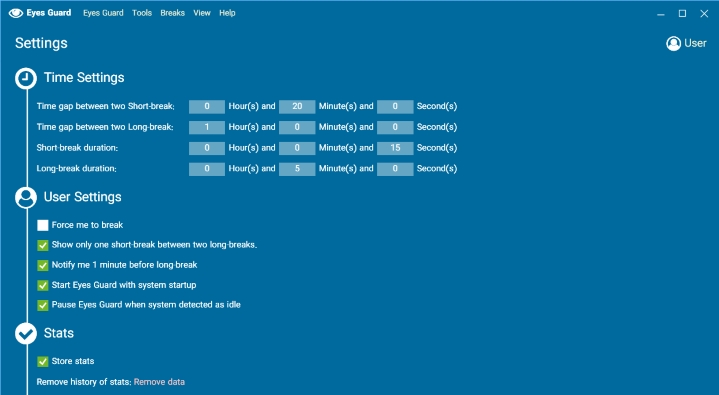Viewport: 719px width, 395px height.
Task: Click the Settings page title
Action: click(x=41, y=43)
